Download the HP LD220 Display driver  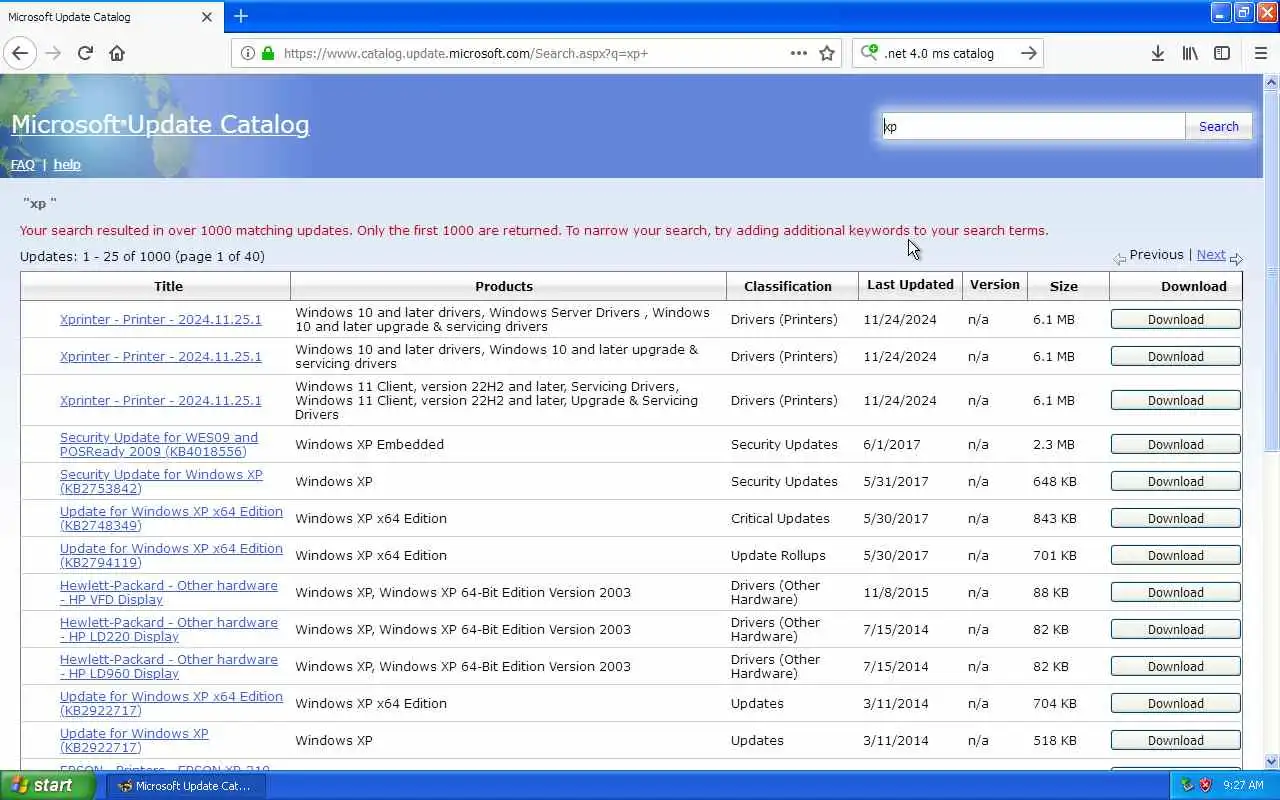click(x=1176, y=629)
